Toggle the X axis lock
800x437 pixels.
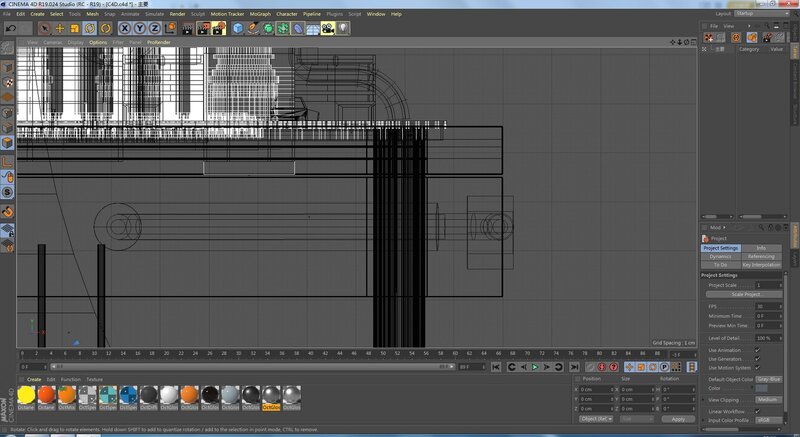tap(126, 29)
